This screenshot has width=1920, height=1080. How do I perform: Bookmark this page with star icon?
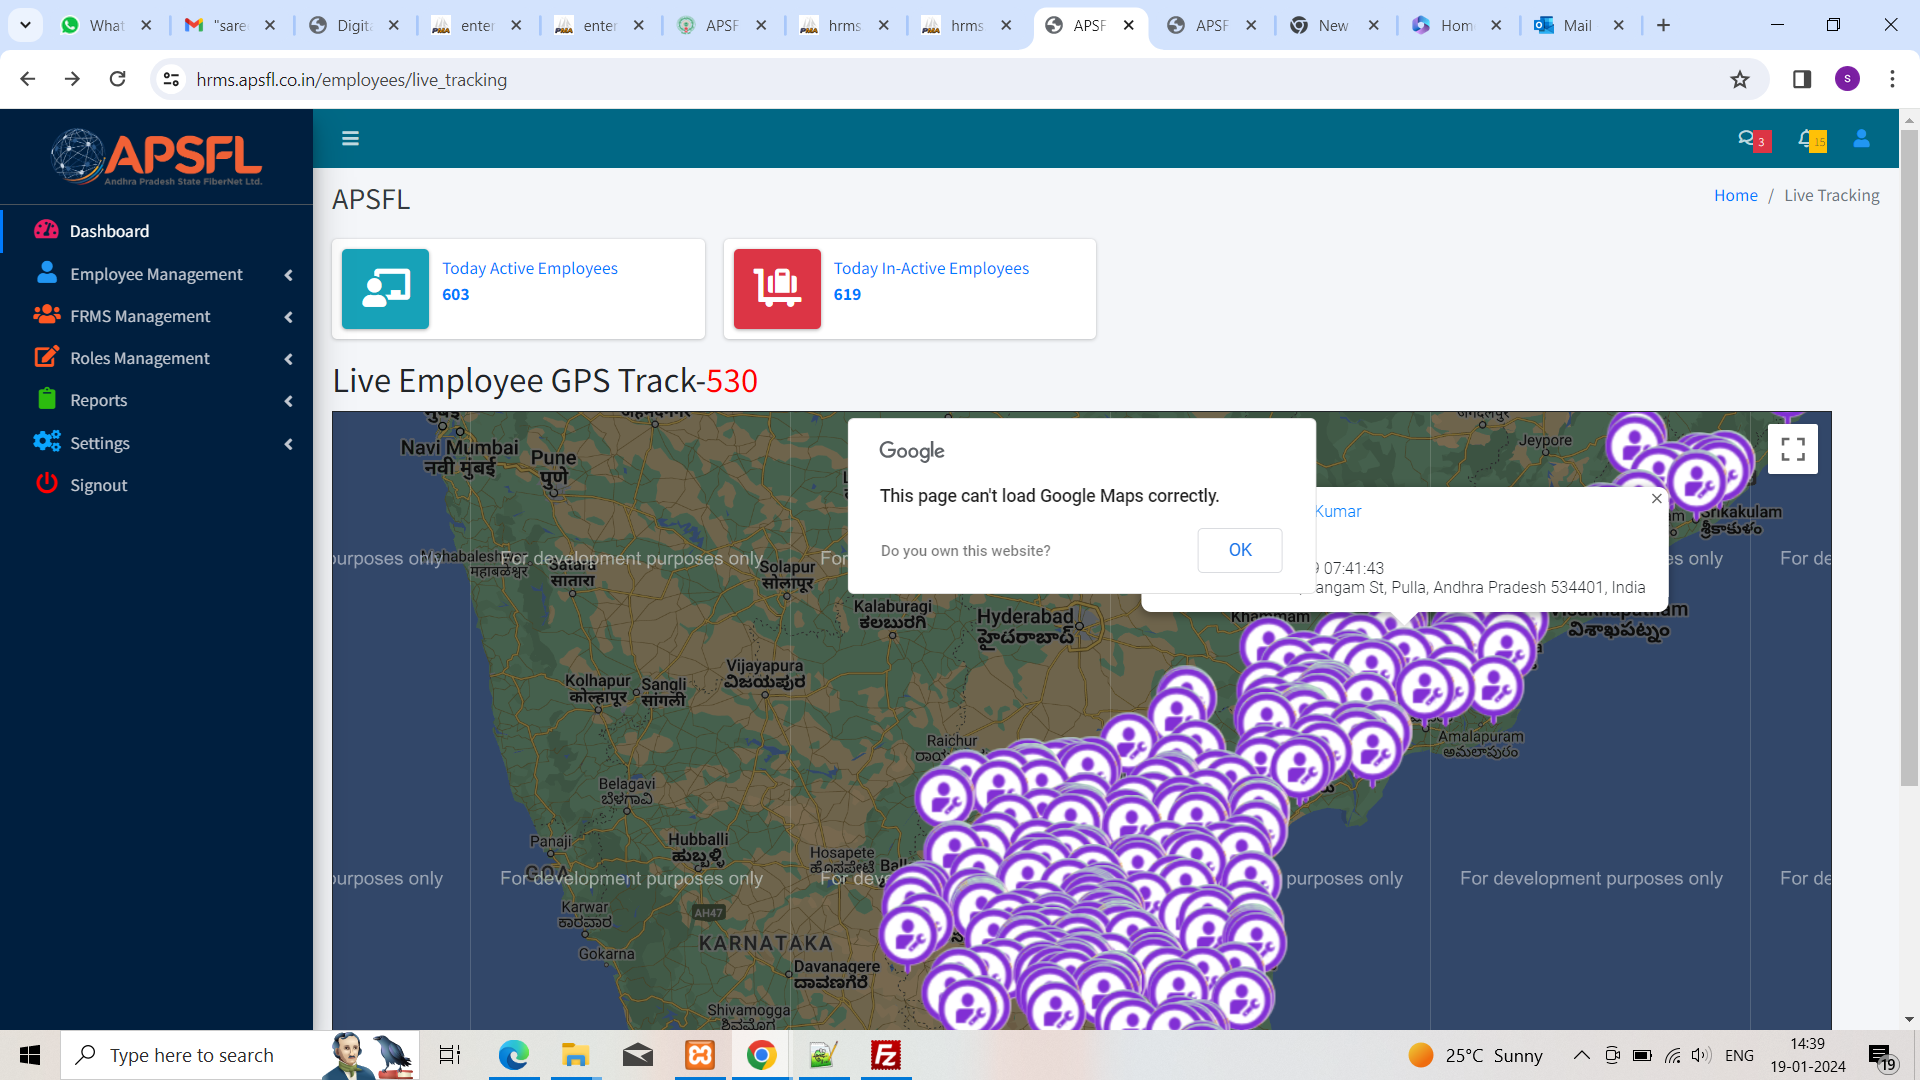(1740, 79)
